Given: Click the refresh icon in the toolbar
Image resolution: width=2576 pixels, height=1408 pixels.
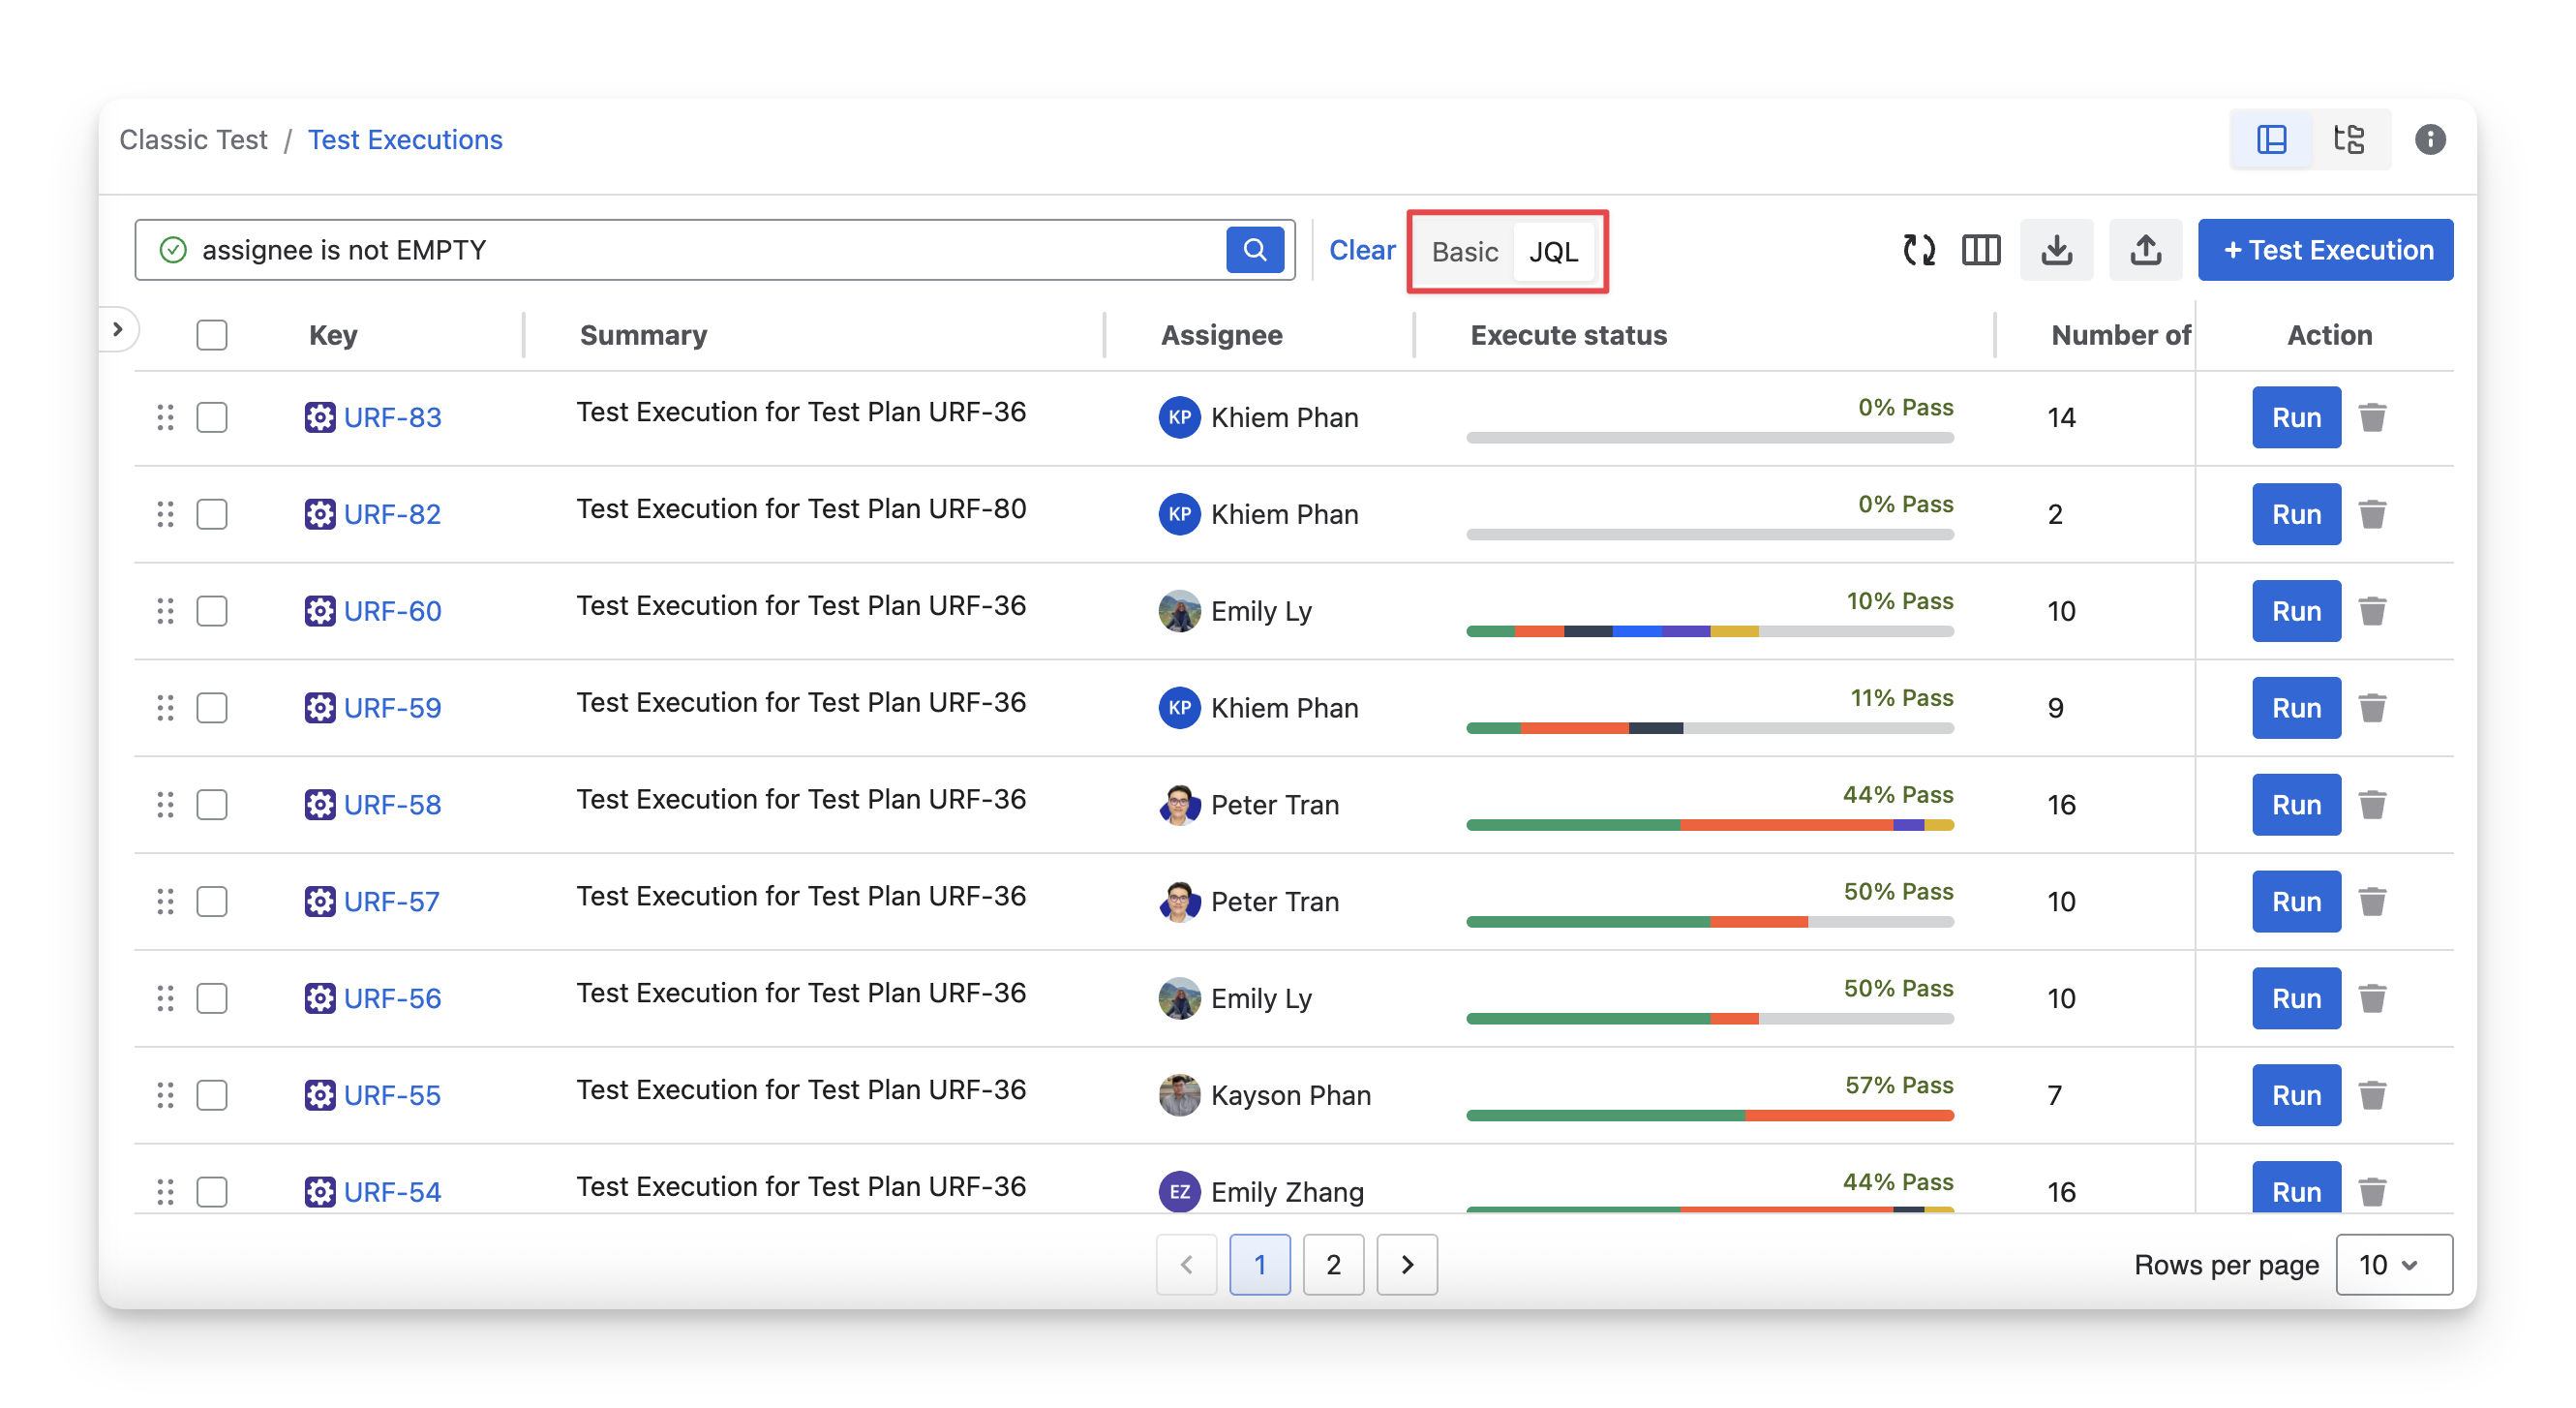Looking at the screenshot, I should 1918,250.
